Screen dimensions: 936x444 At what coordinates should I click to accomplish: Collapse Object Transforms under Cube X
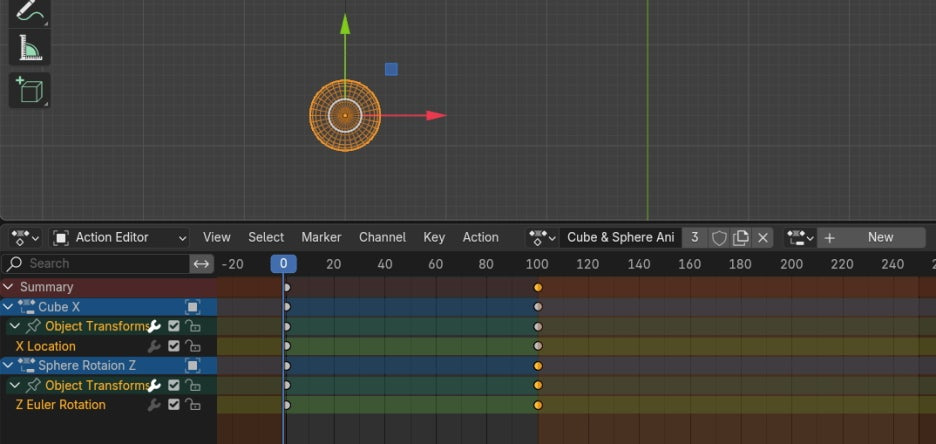pyautogui.click(x=15, y=326)
